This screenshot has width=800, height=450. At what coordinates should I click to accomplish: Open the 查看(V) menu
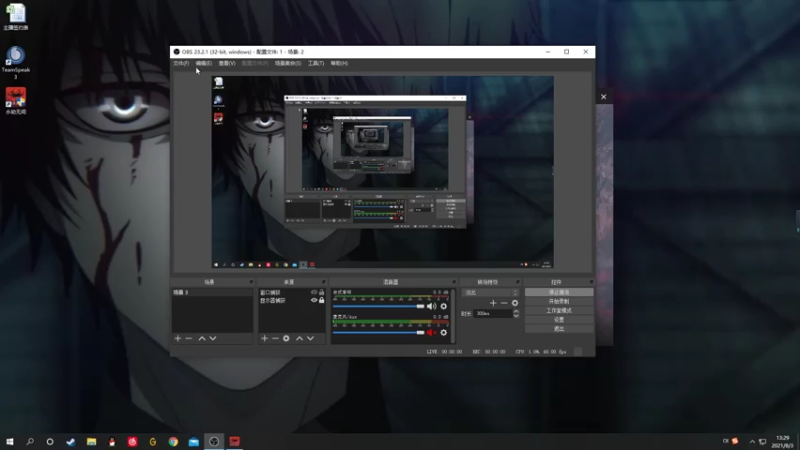[x=227, y=63]
